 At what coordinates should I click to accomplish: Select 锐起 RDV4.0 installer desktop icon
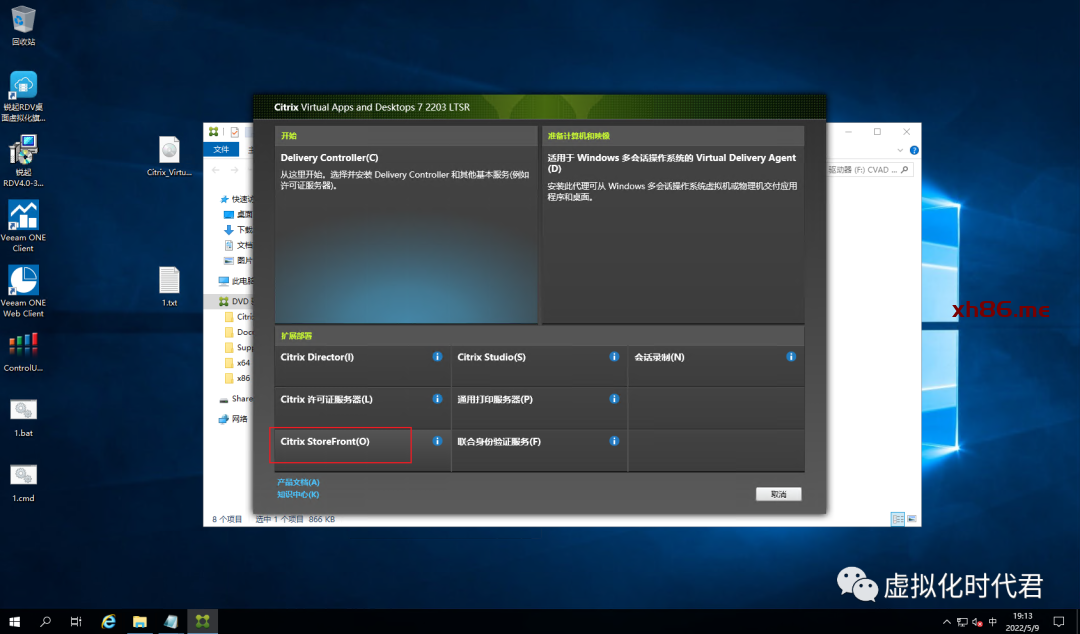click(x=23, y=161)
